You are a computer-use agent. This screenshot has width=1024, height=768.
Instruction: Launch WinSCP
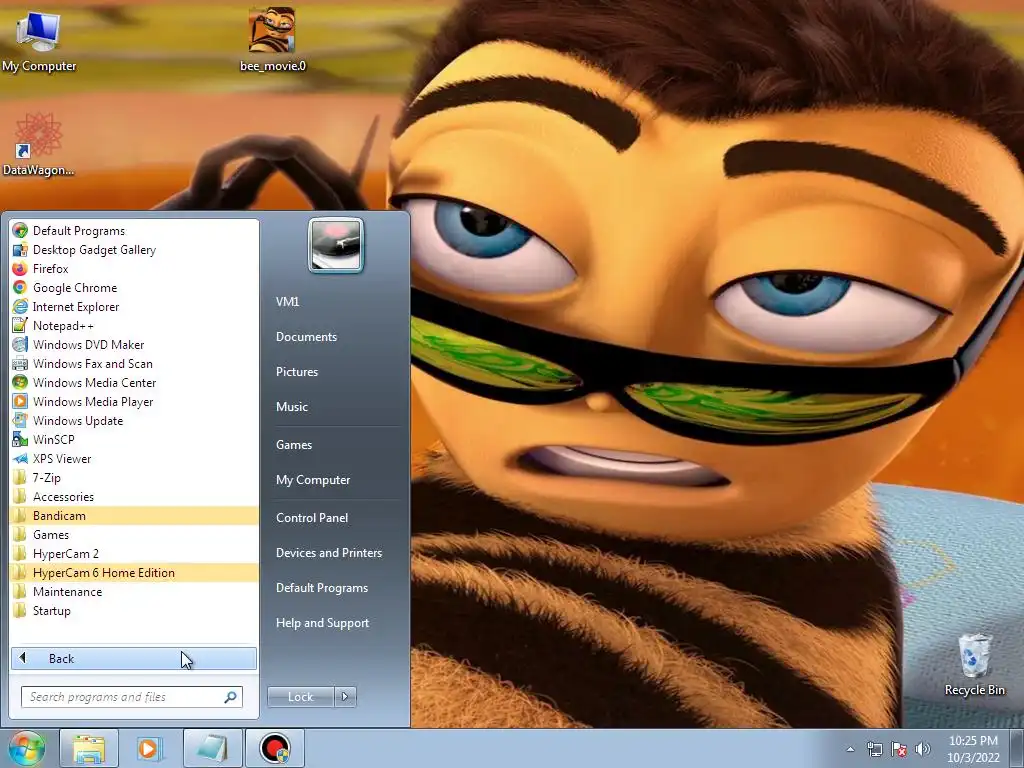tap(134, 439)
